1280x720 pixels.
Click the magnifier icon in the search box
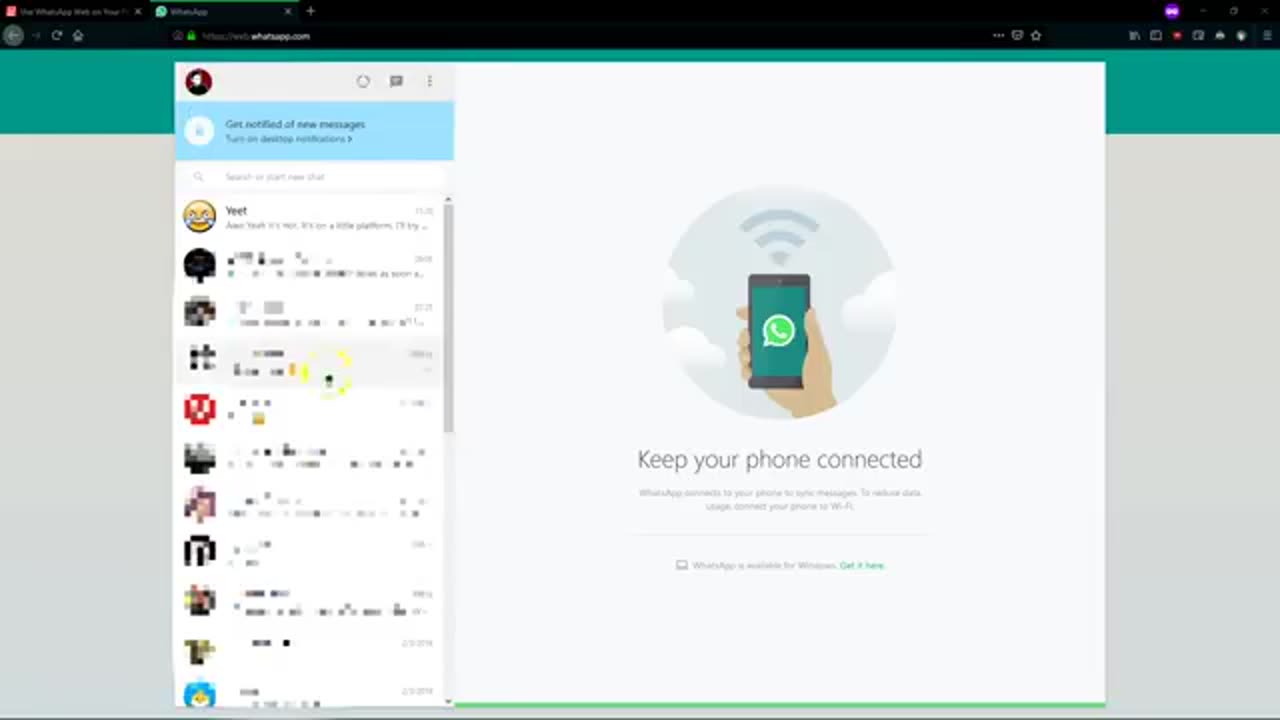click(x=198, y=177)
